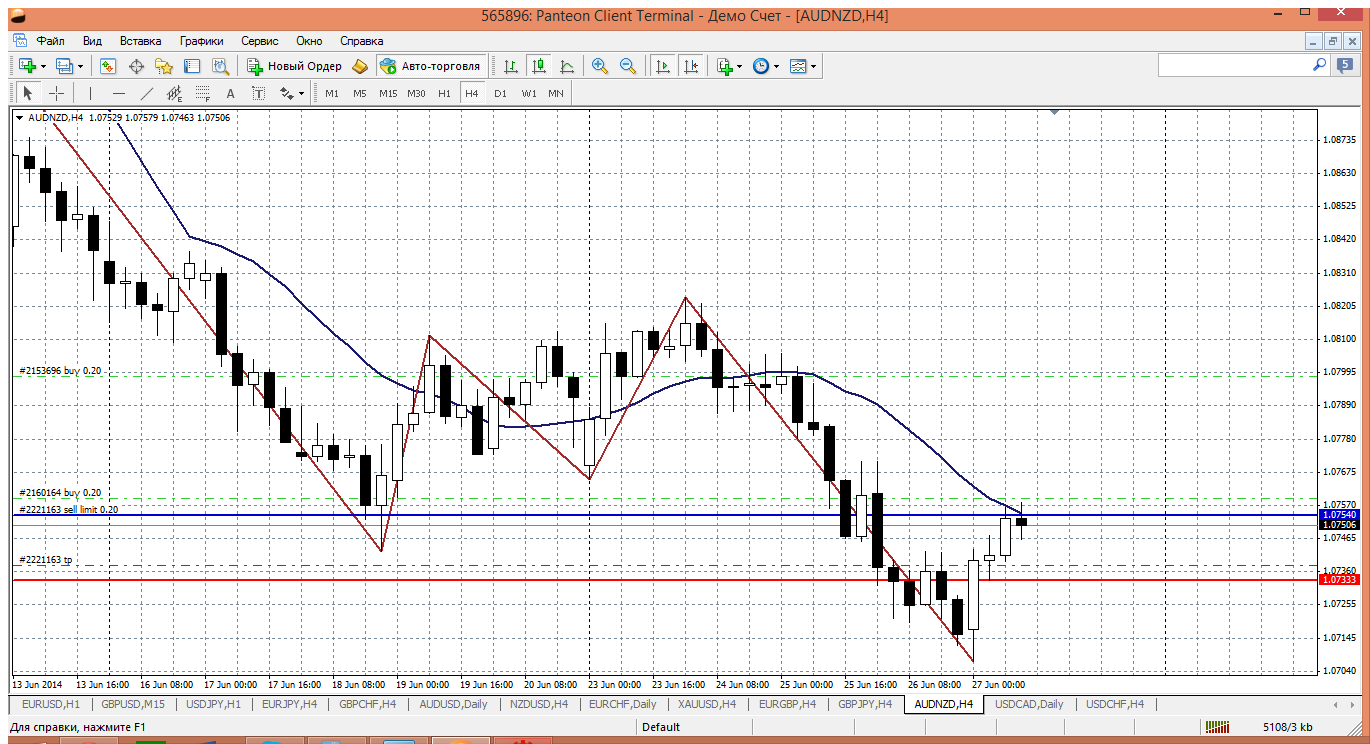Select the vertical line tool
Viewport: 1370px width, 744px height.
click(90, 93)
